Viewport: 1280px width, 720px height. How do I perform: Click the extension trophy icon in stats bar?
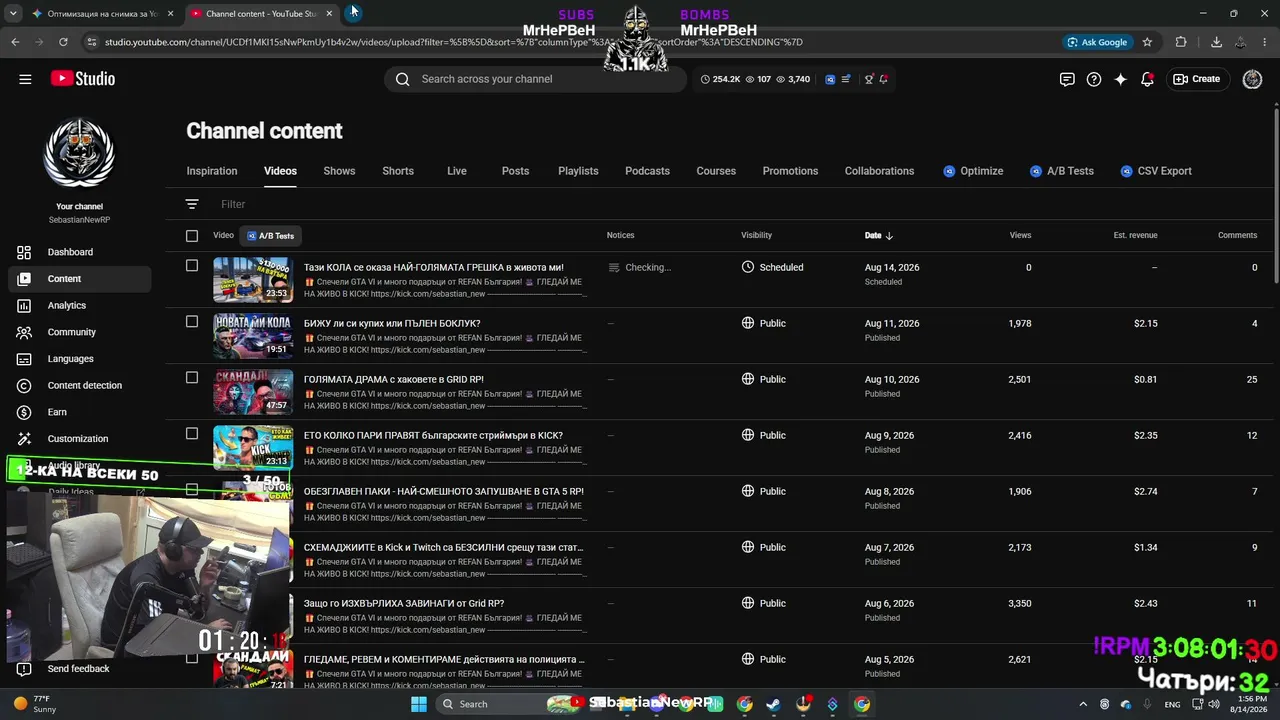(x=869, y=79)
